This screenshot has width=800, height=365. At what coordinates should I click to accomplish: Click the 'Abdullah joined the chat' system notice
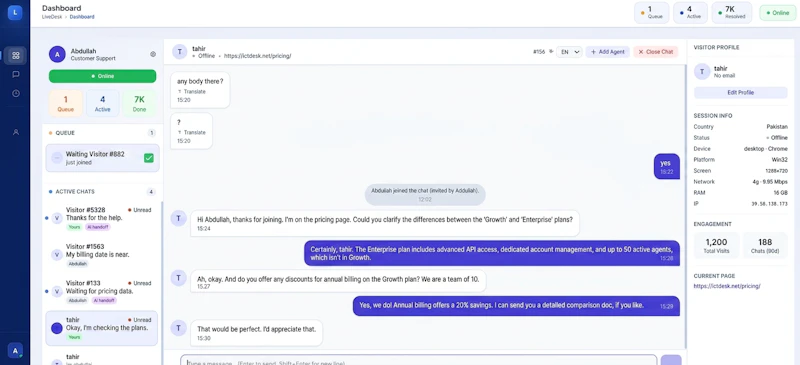[x=425, y=194]
